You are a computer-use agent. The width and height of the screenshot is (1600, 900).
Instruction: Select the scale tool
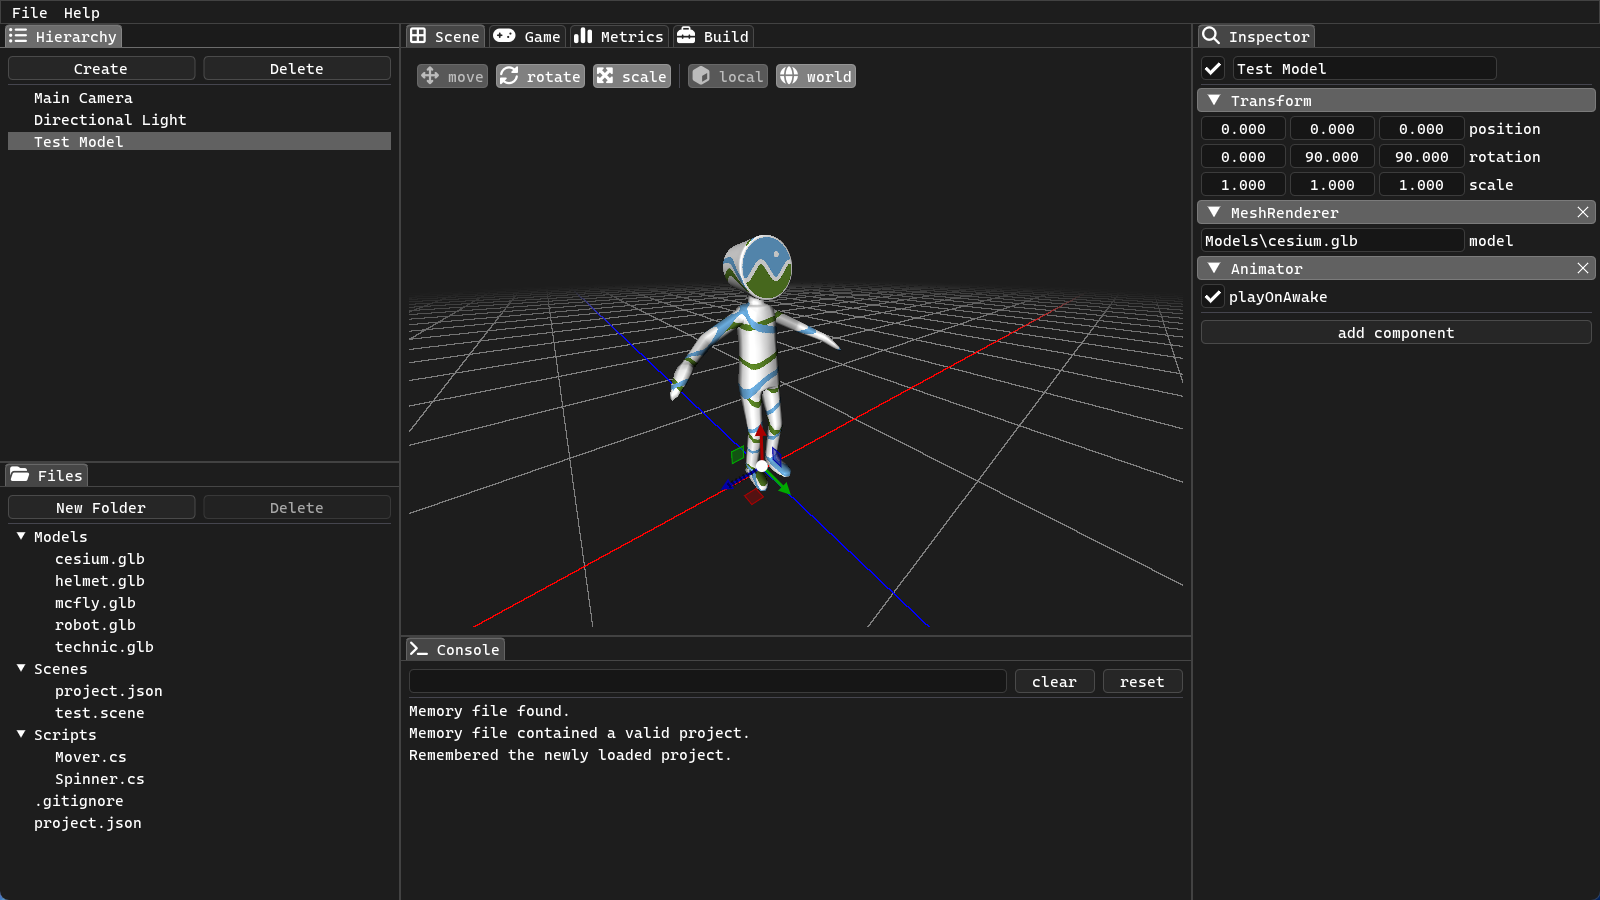click(631, 76)
